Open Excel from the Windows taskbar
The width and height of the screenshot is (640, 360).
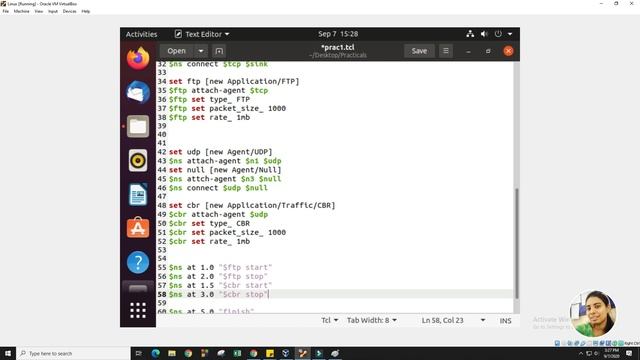(x=237, y=353)
